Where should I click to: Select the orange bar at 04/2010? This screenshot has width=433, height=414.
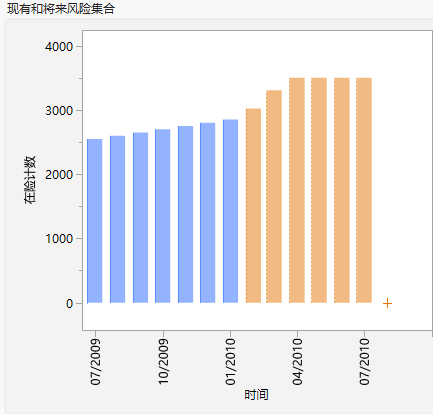[x=297, y=190]
